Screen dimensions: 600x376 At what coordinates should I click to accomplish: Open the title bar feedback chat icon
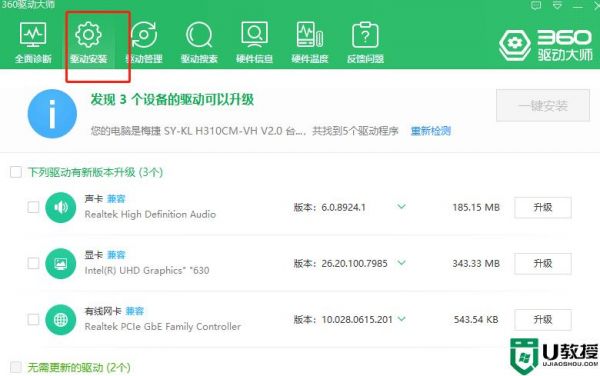tap(536, 5)
